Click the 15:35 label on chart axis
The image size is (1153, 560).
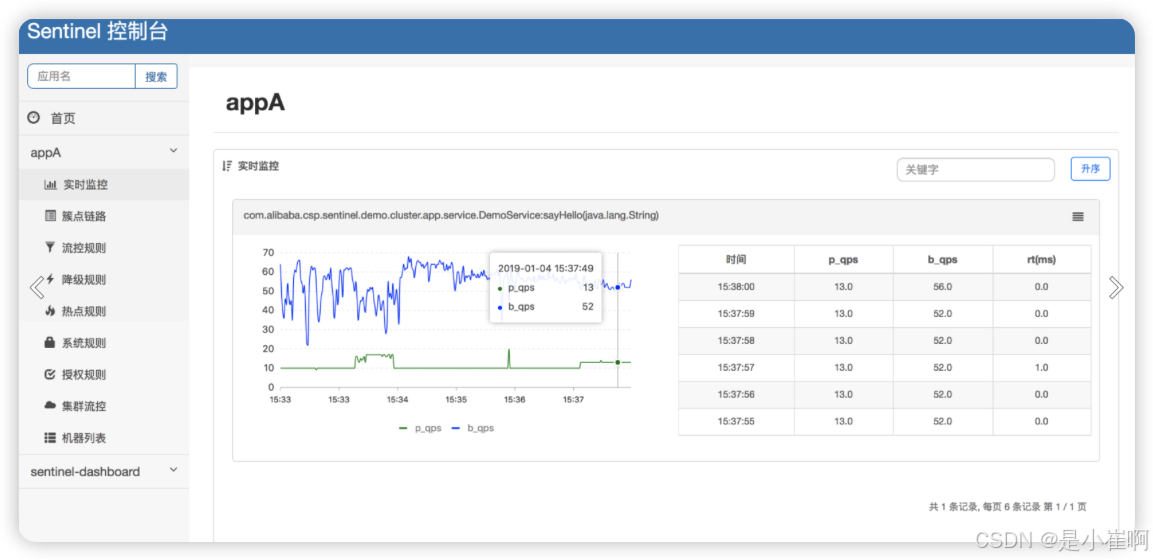coord(456,400)
